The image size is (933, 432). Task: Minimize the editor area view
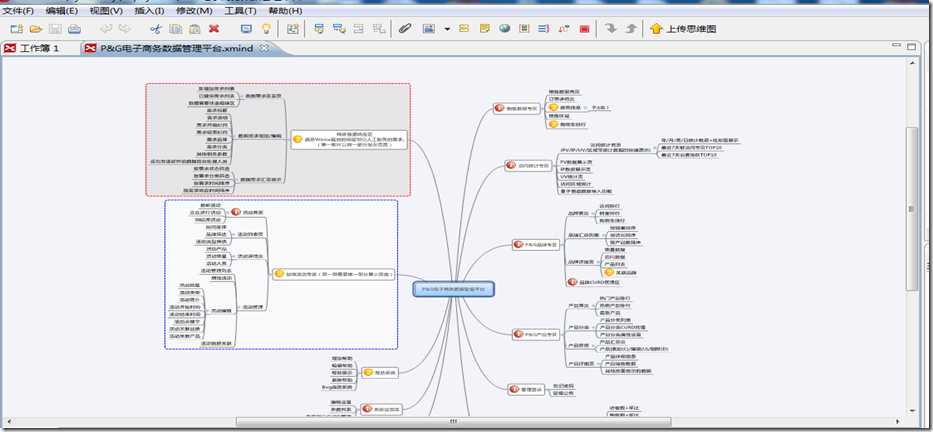coord(896,46)
